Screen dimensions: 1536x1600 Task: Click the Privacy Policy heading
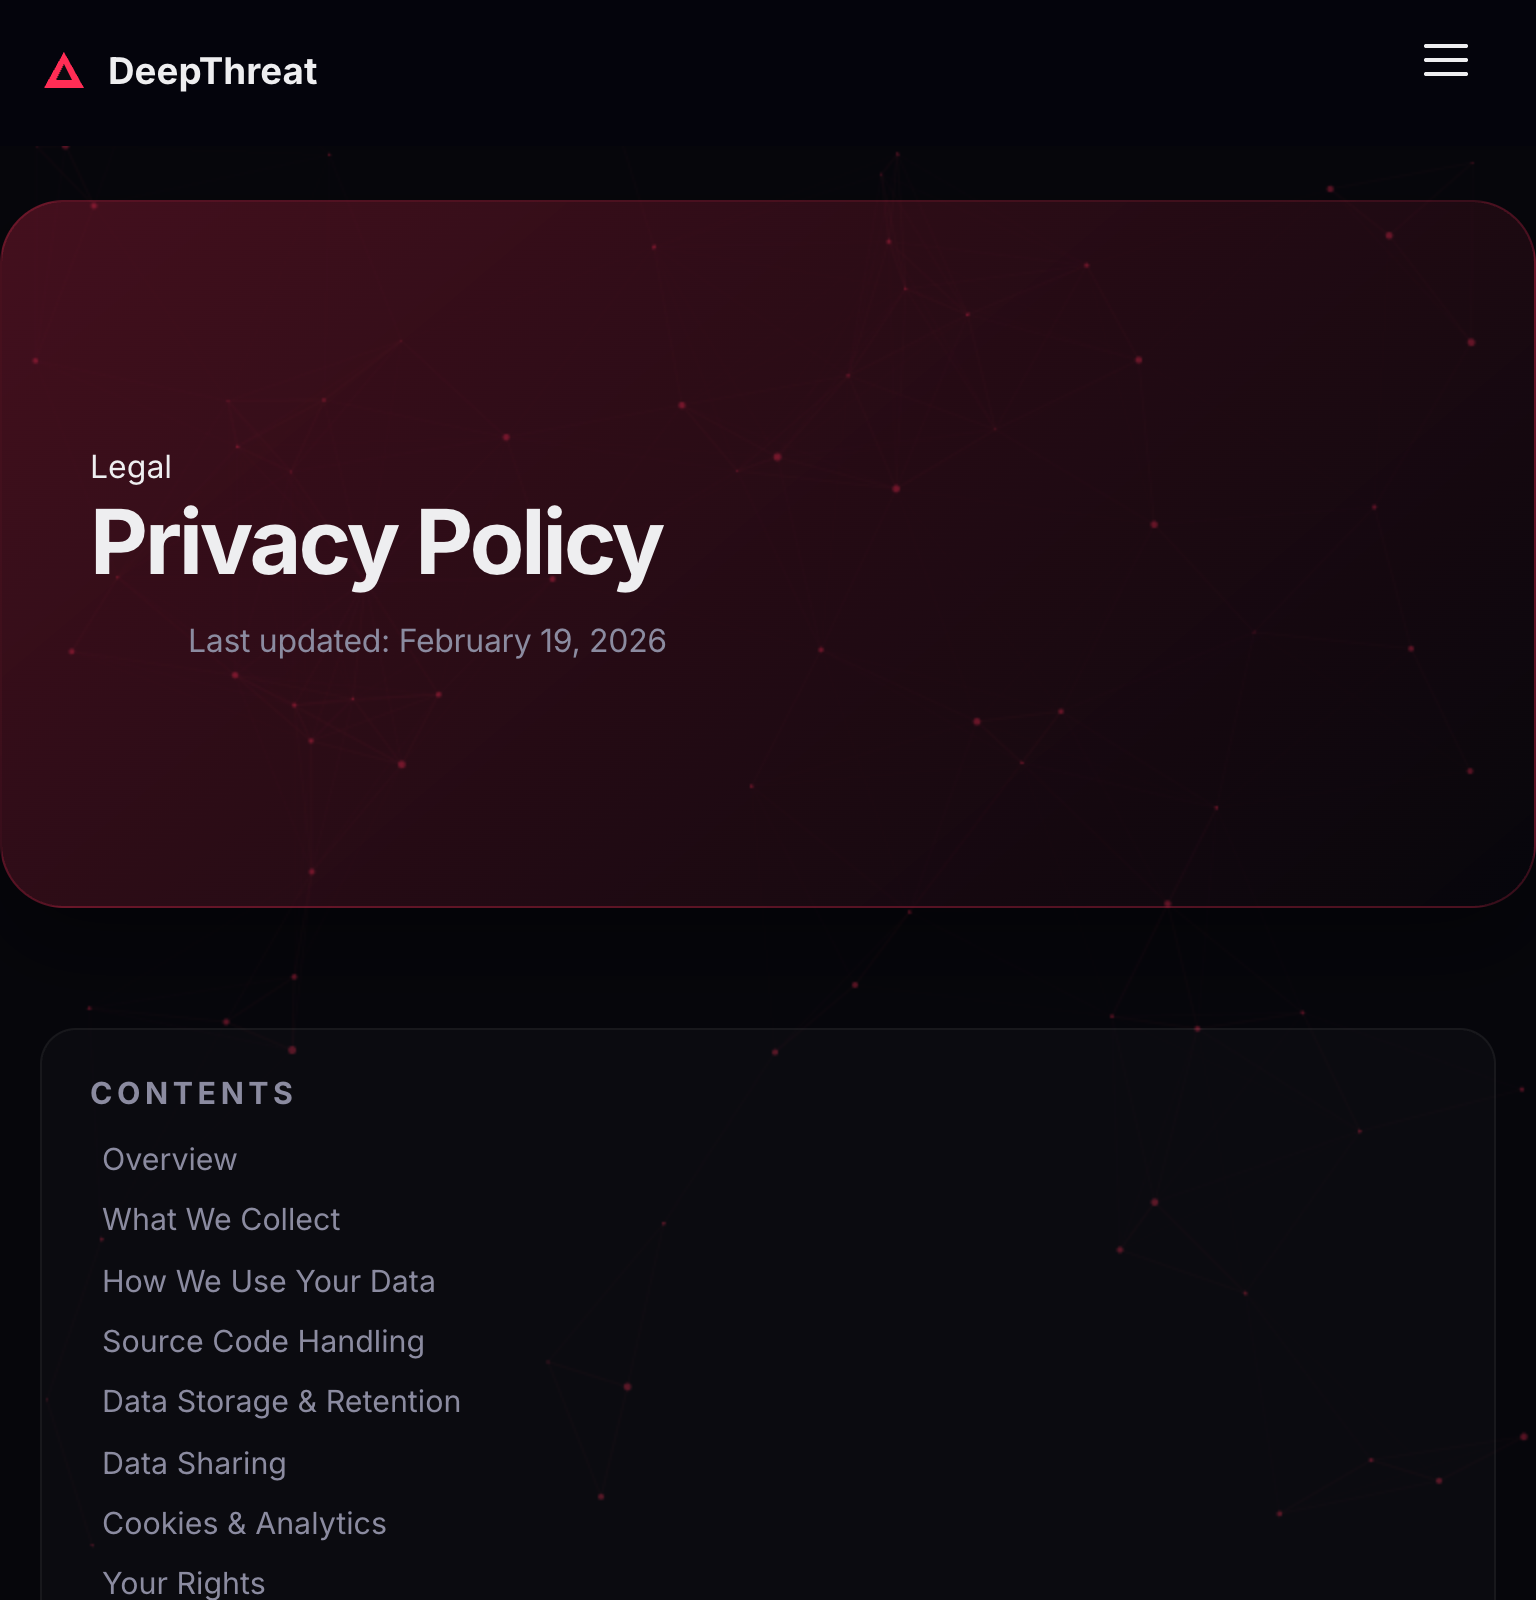click(376, 543)
